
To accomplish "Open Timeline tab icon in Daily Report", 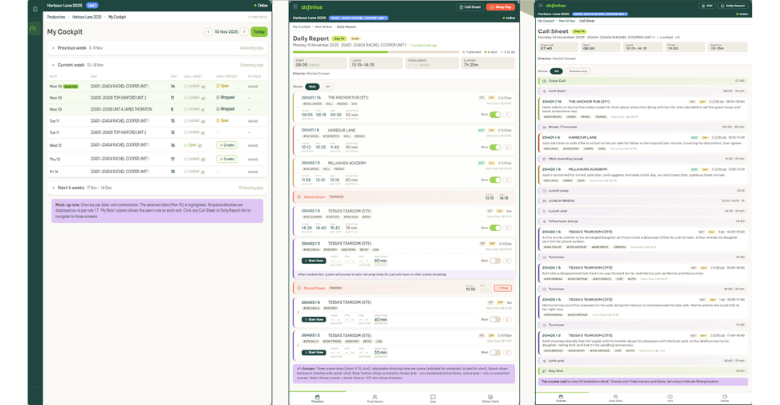I will click(x=317, y=397).
